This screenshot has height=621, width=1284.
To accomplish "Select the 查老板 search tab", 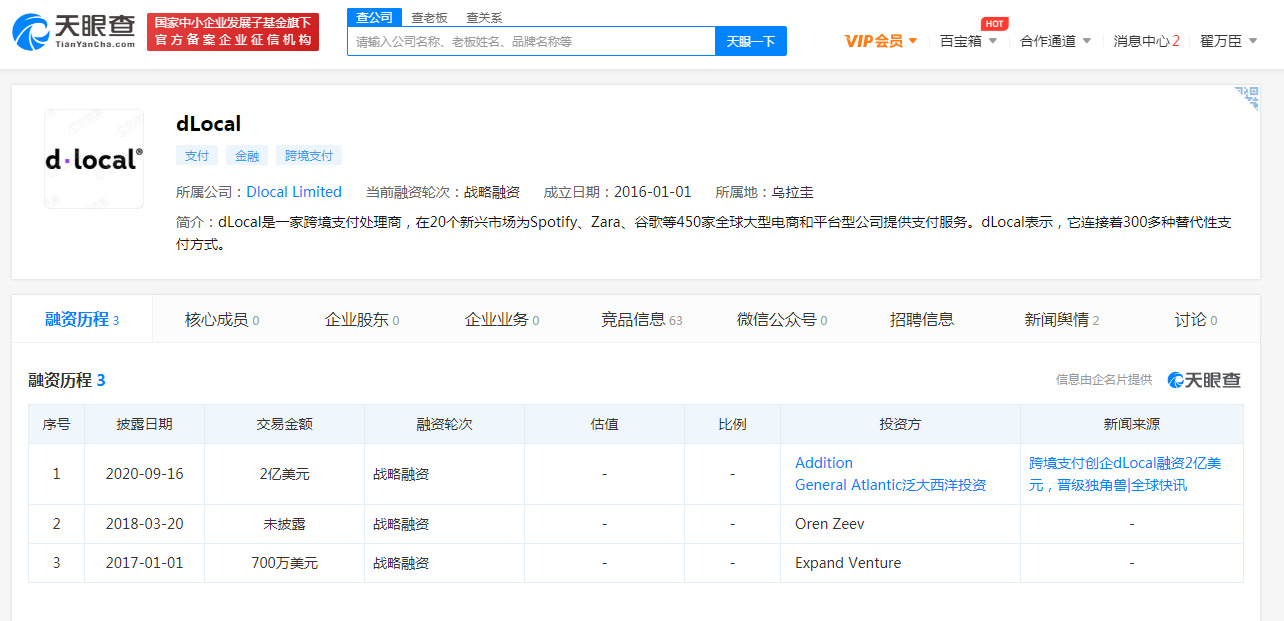I will (430, 17).
